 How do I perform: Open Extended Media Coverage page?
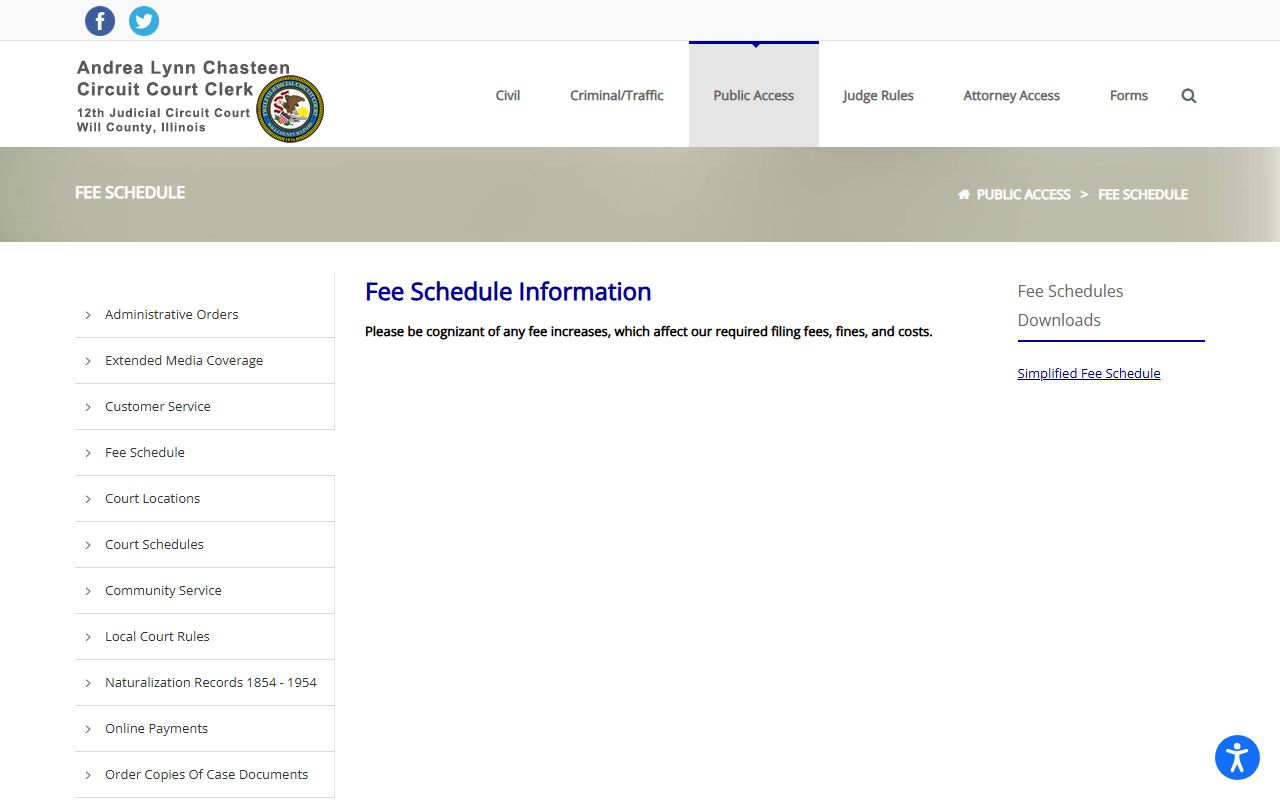point(184,360)
